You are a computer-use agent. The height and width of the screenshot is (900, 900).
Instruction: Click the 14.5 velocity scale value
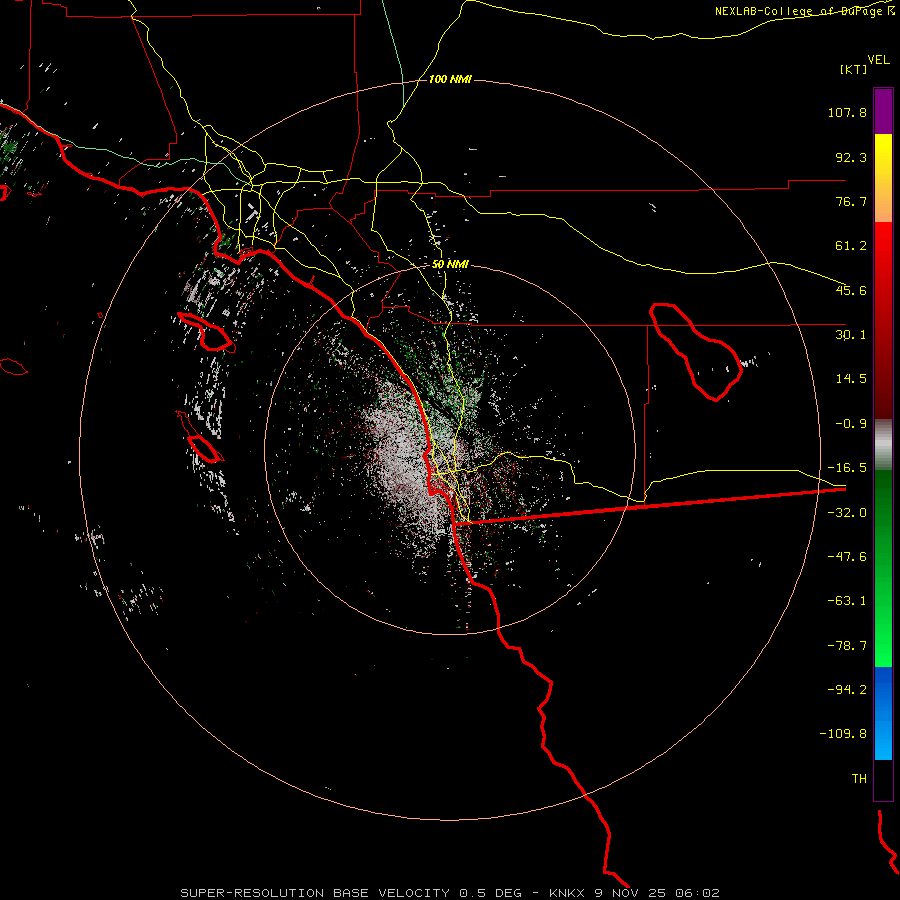[851, 379]
